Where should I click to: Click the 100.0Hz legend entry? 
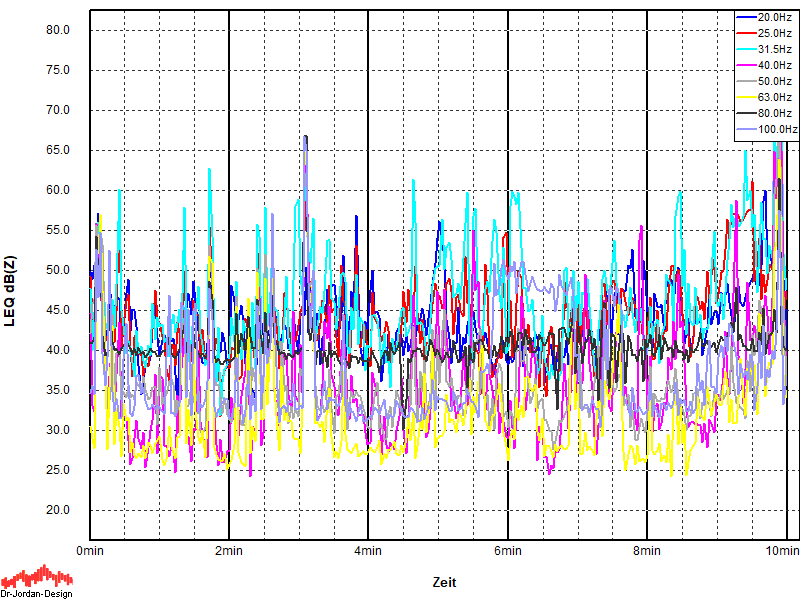(777, 129)
